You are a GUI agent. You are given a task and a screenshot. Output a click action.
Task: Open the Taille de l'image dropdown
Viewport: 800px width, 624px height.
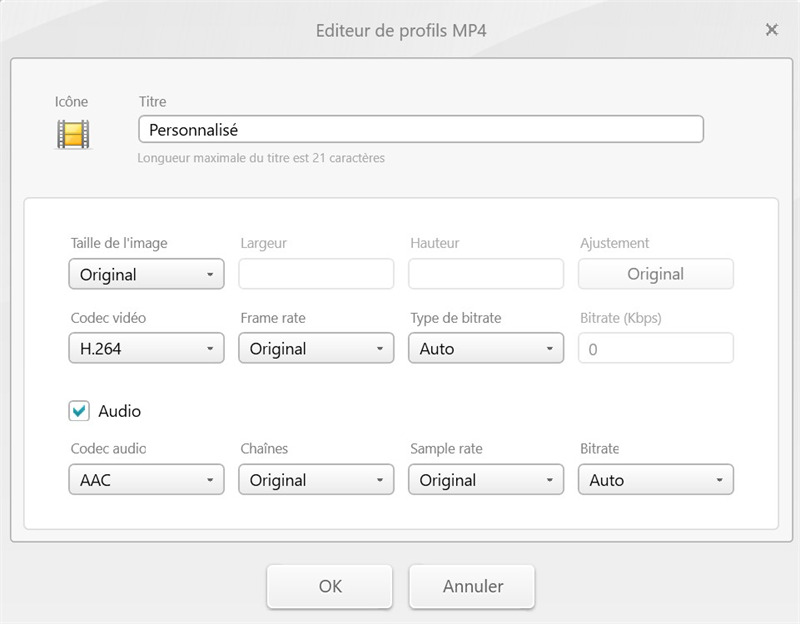tap(146, 274)
